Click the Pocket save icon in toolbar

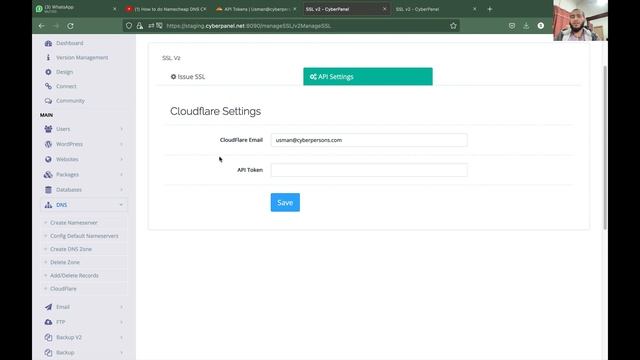click(512, 26)
